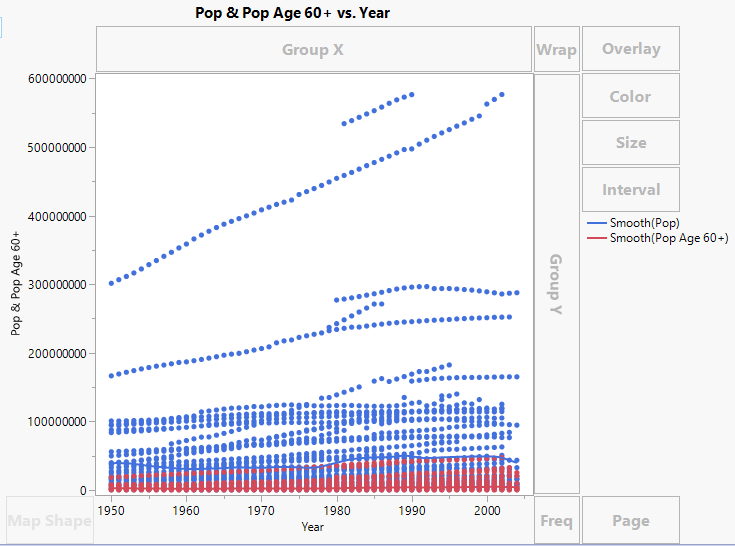This screenshot has width=735, height=546.
Task: Click the vertical Group Y zone
Action: tap(556, 283)
